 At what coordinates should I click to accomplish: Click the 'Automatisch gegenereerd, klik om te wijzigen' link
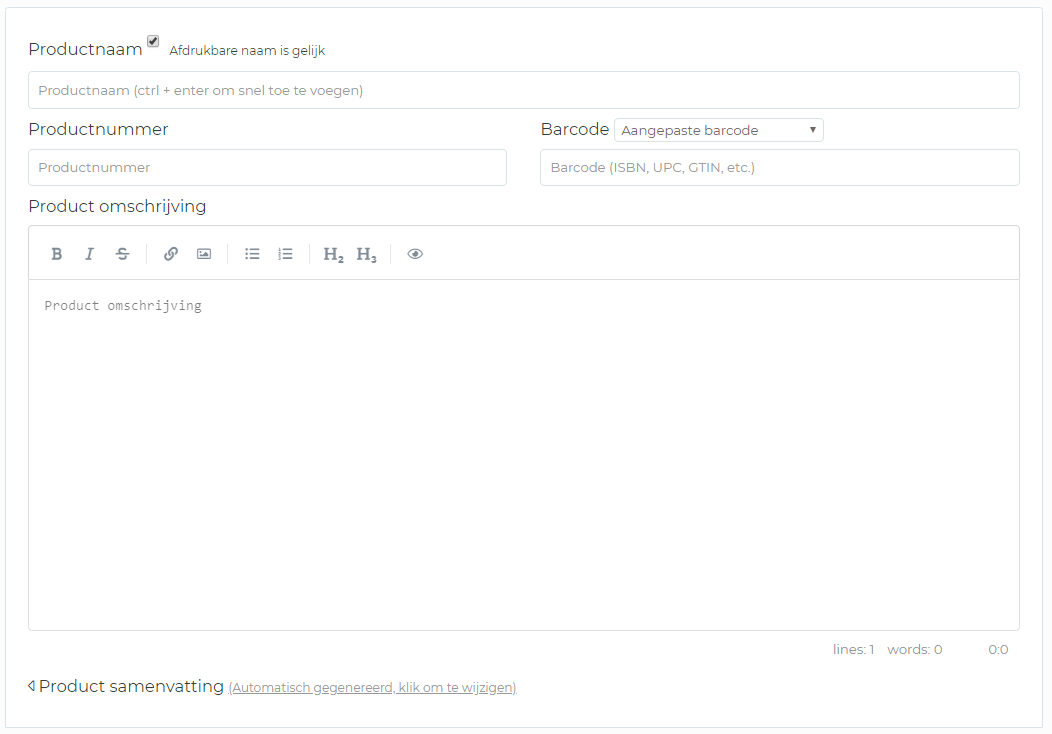(x=372, y=688)
